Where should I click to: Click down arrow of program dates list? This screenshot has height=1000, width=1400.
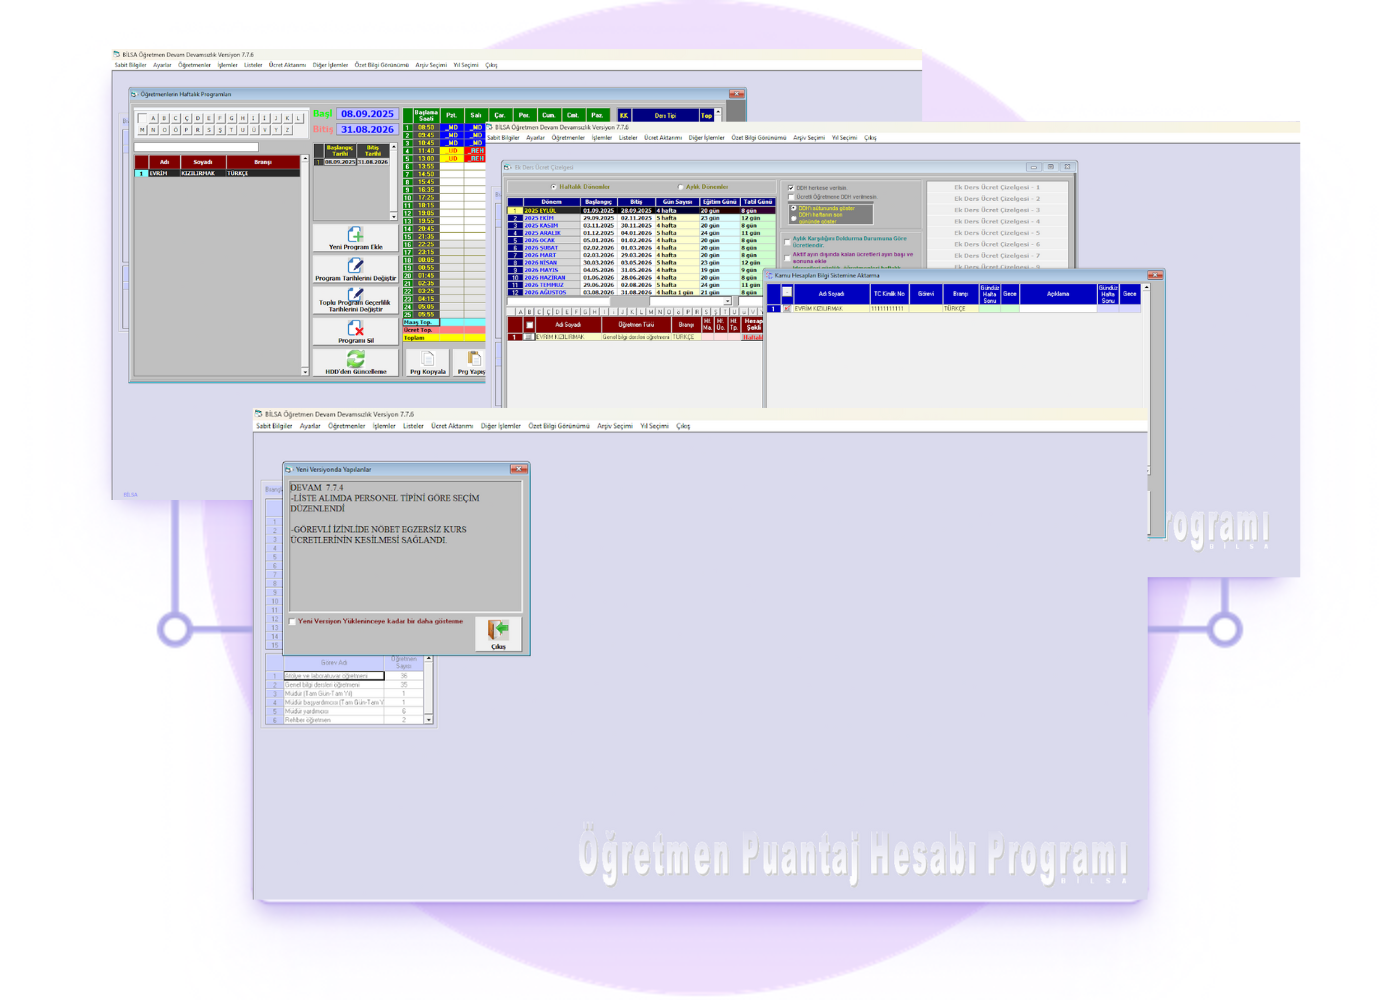pyautogui.click(x=393, y=216)
